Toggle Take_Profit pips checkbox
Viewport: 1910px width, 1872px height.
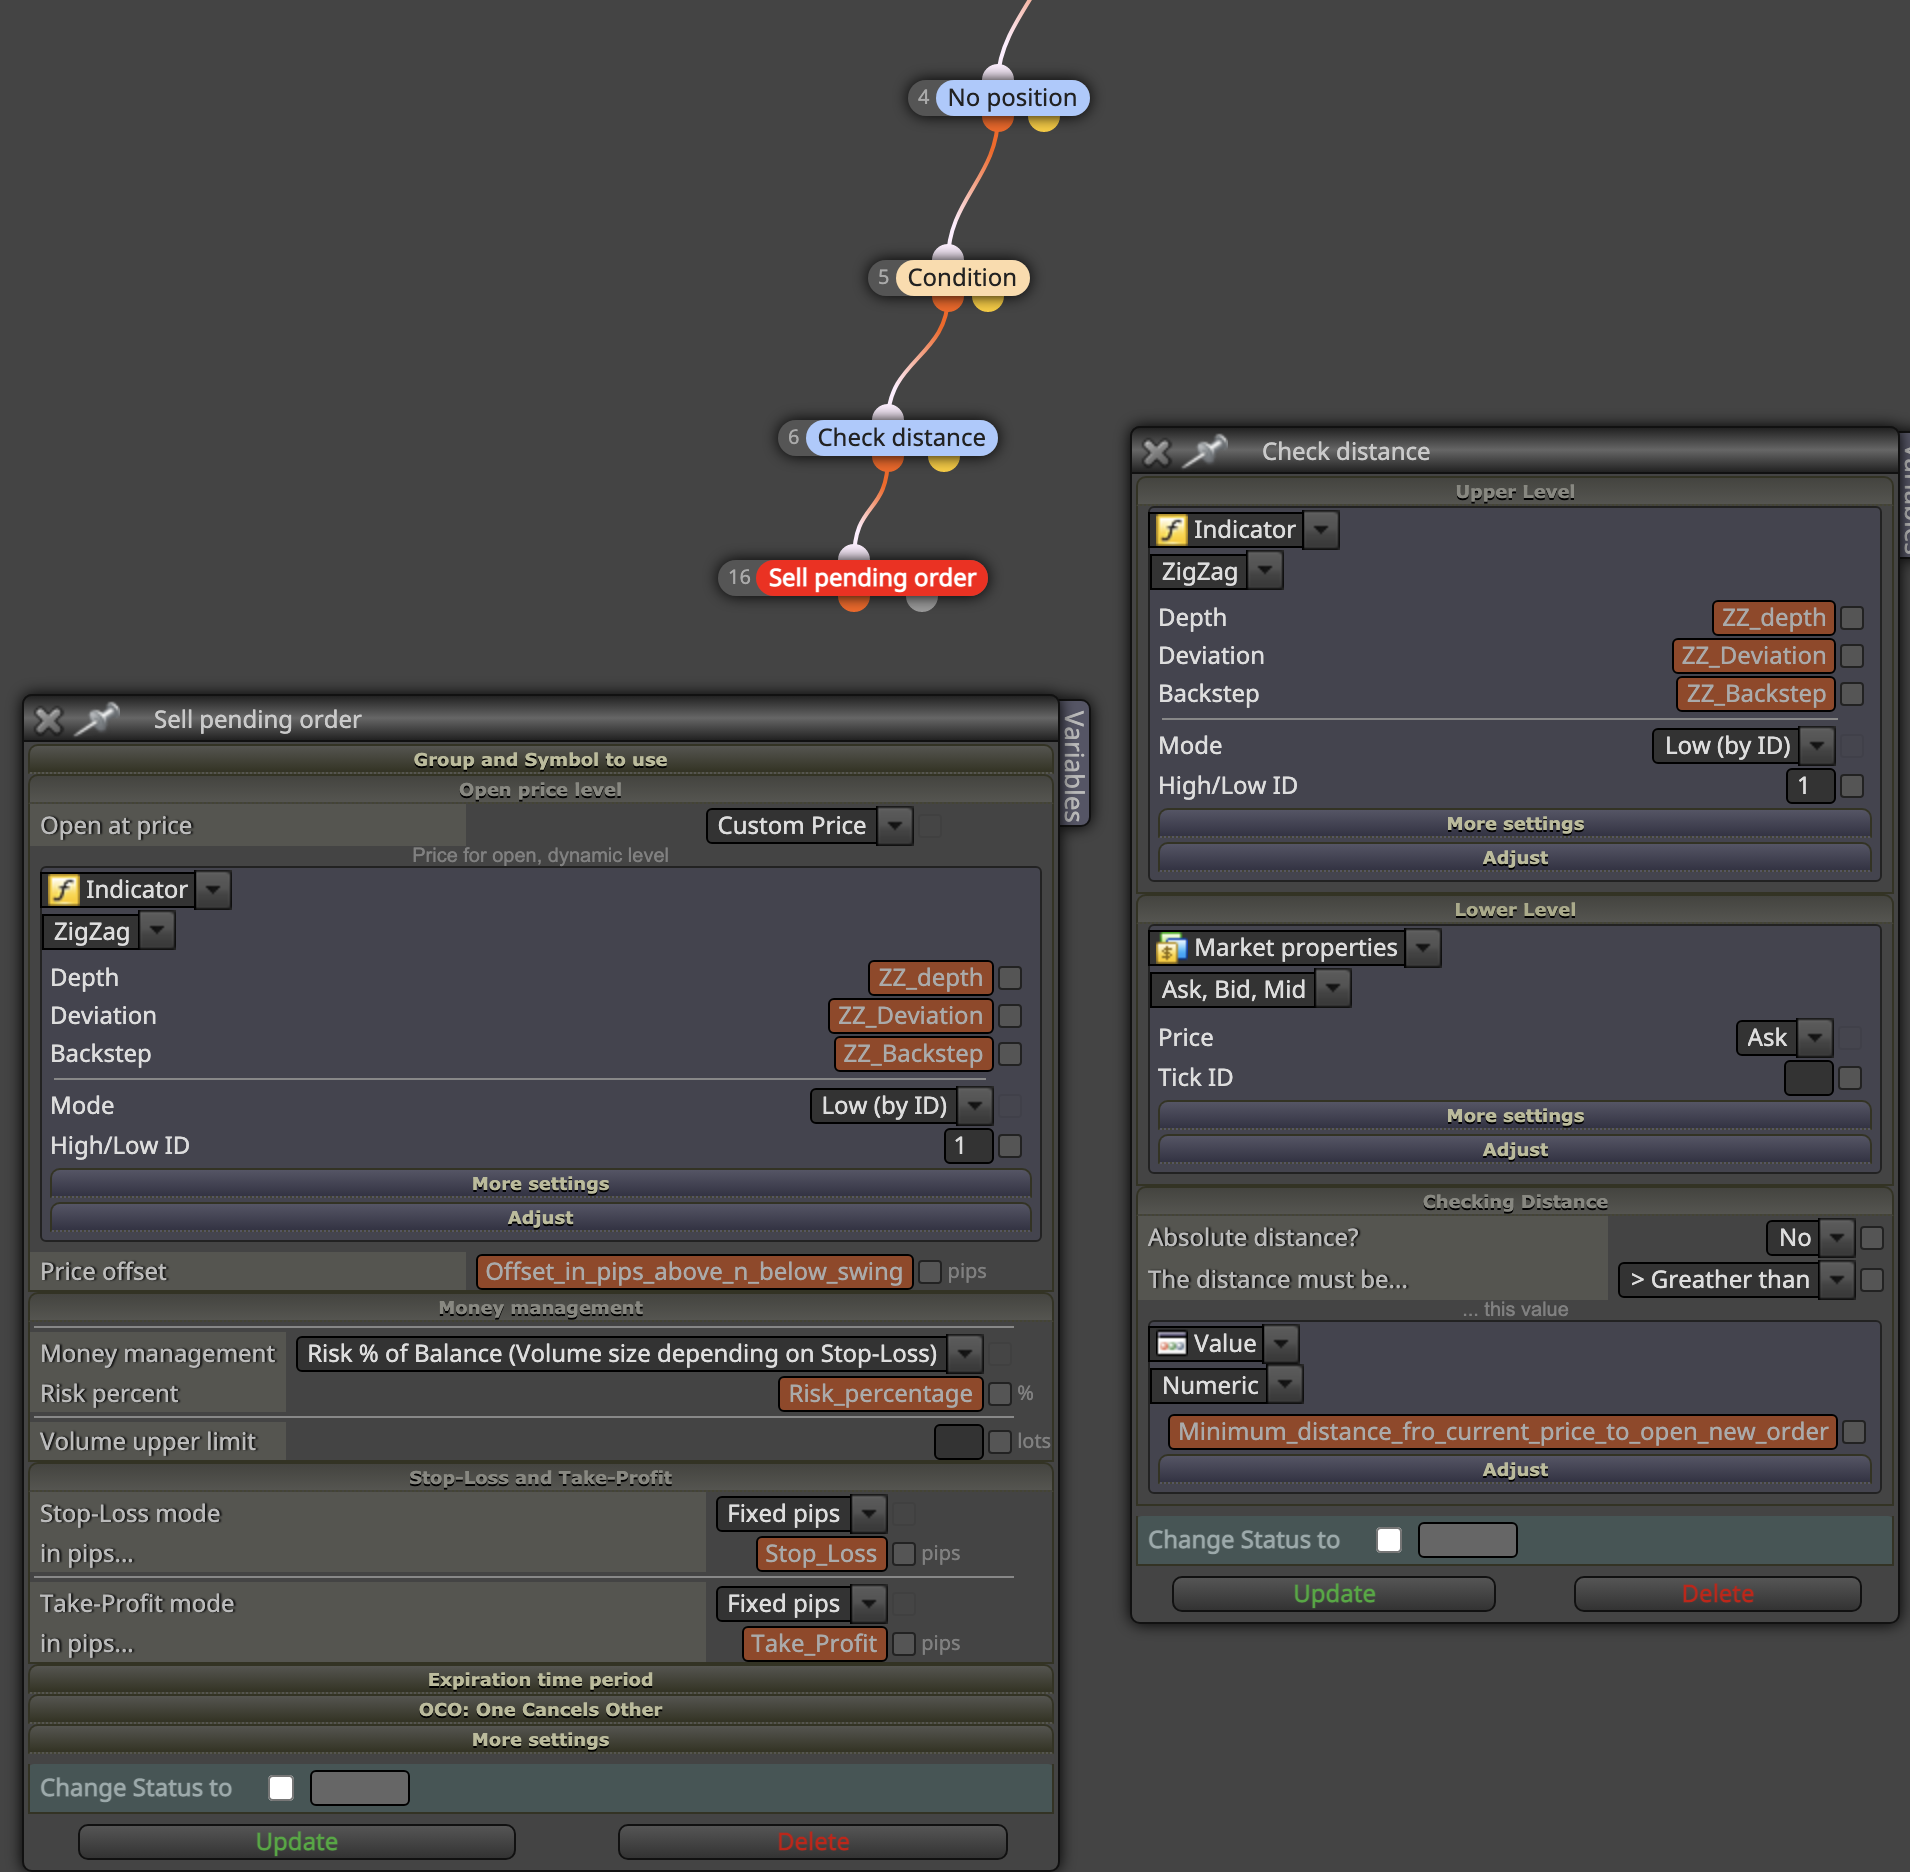click(x=904, y=1643)
